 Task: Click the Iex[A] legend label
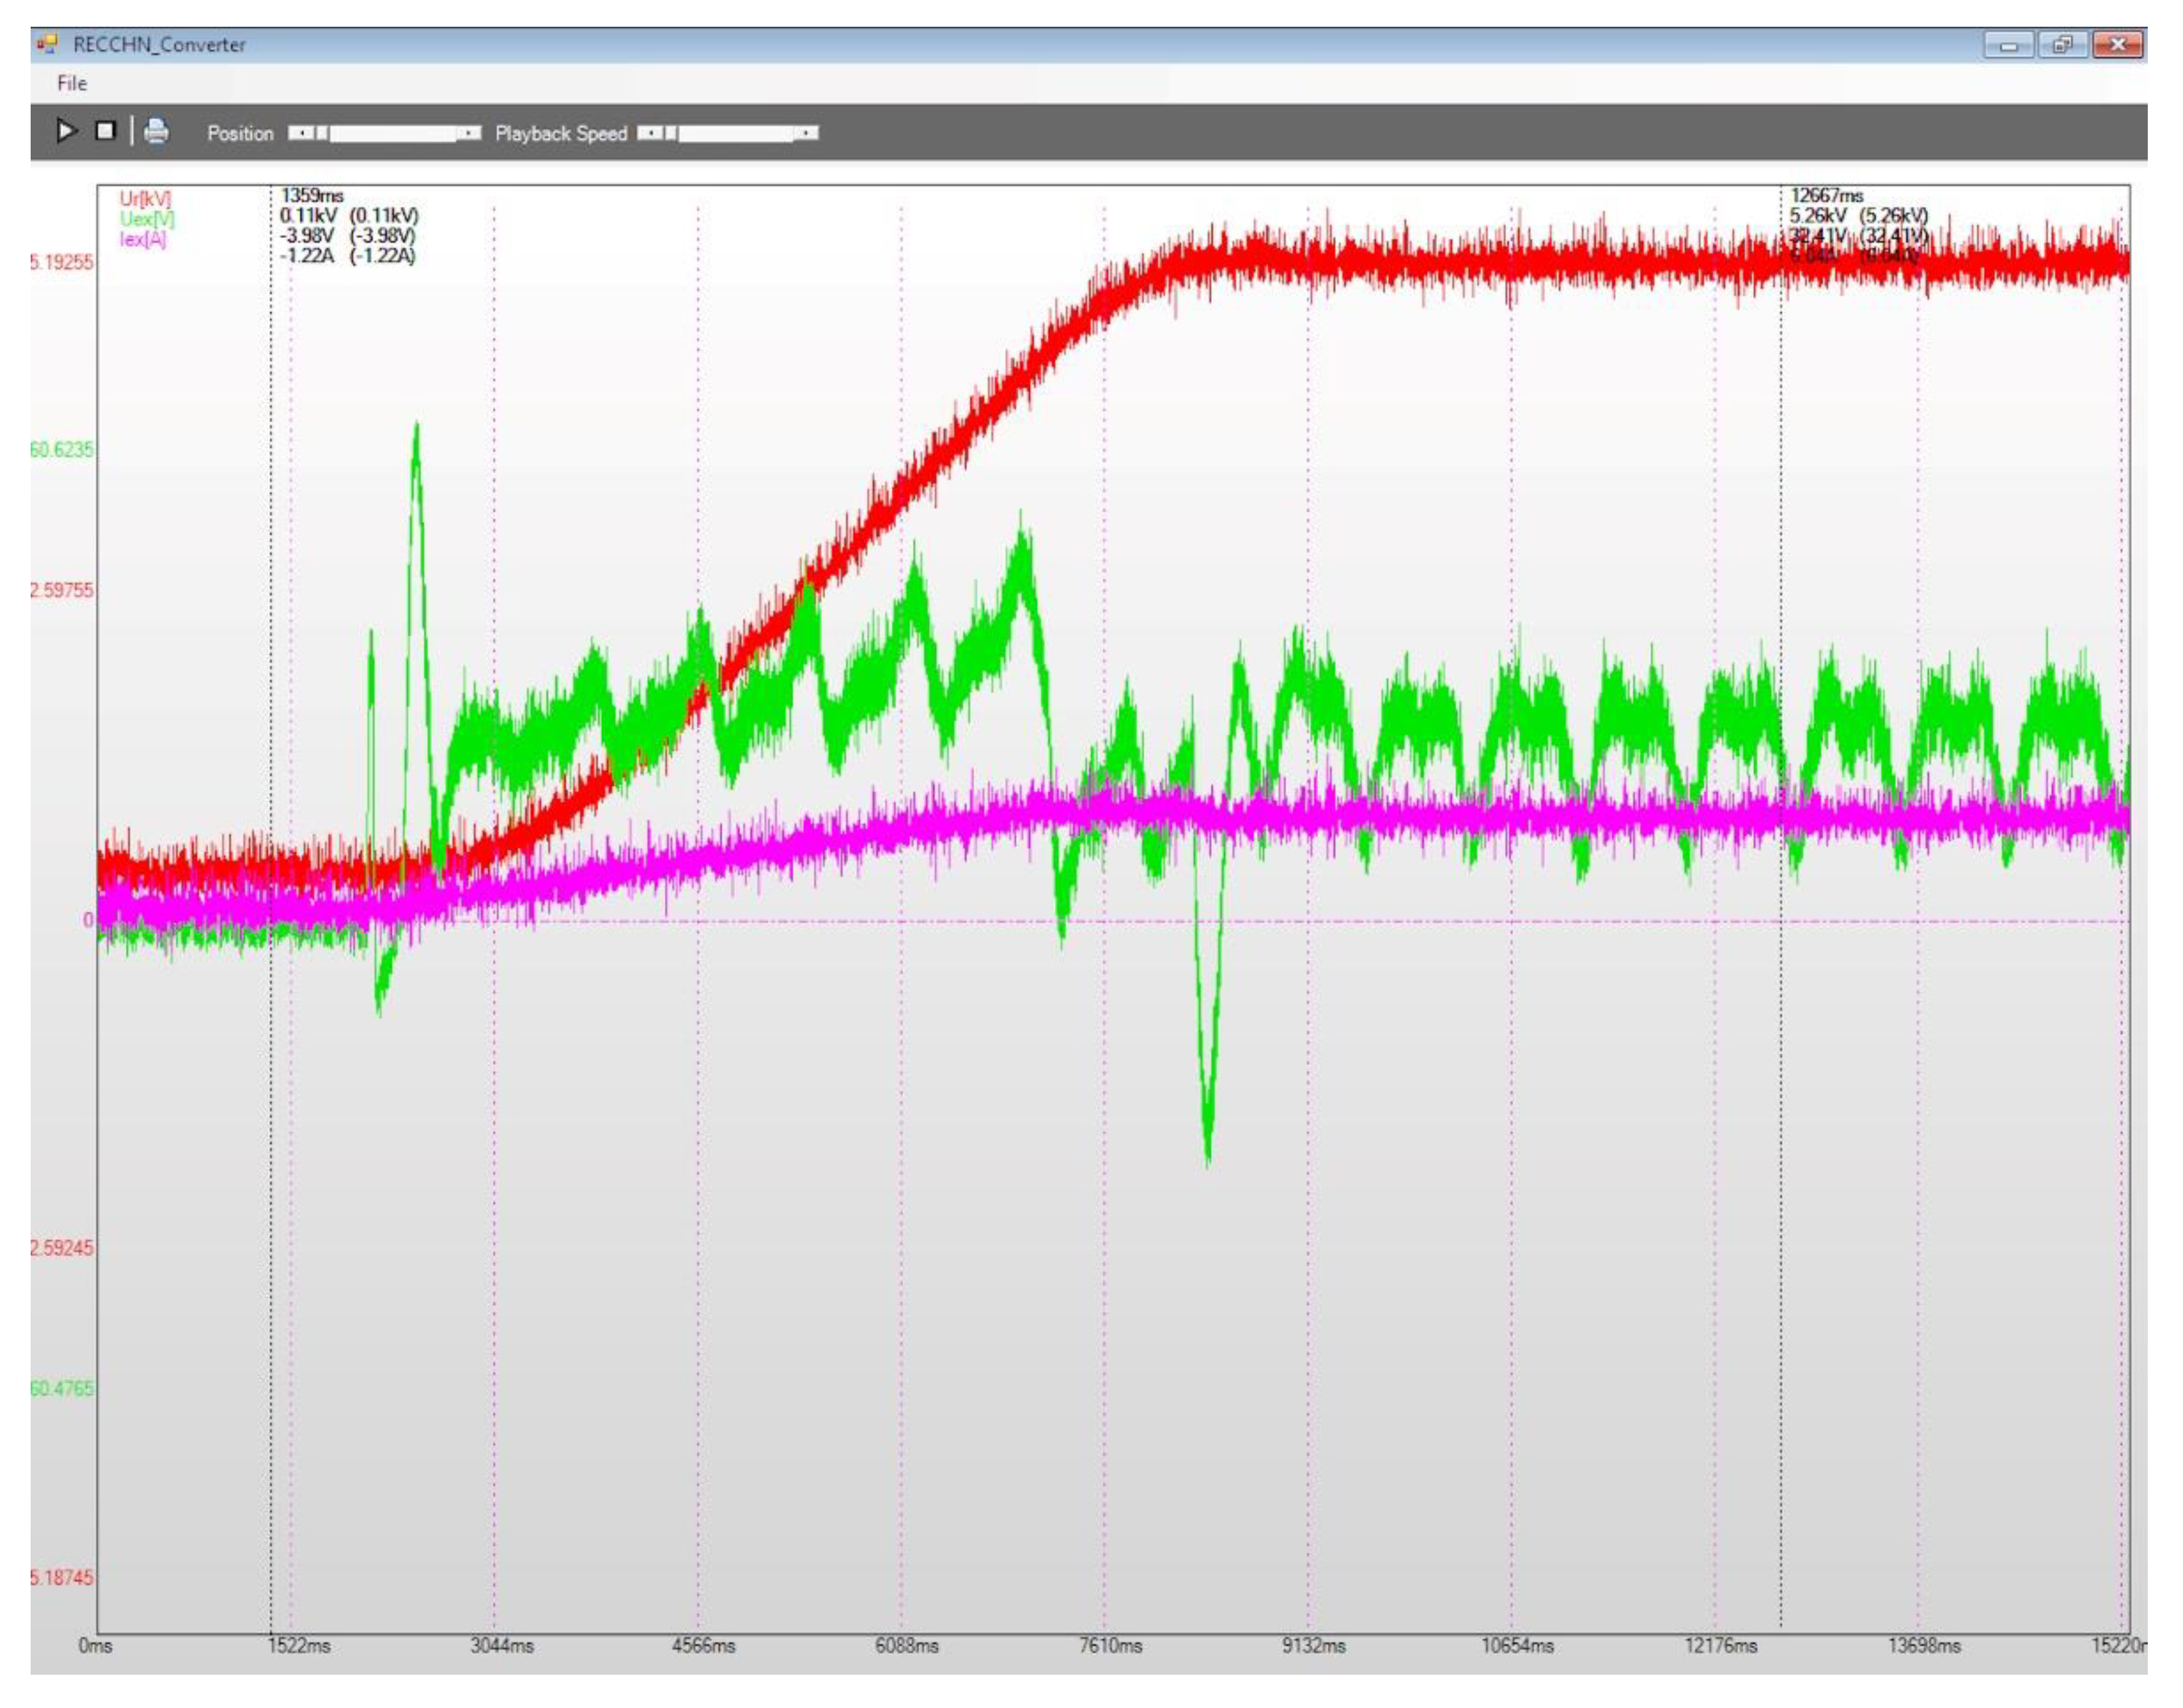(142, 239)
